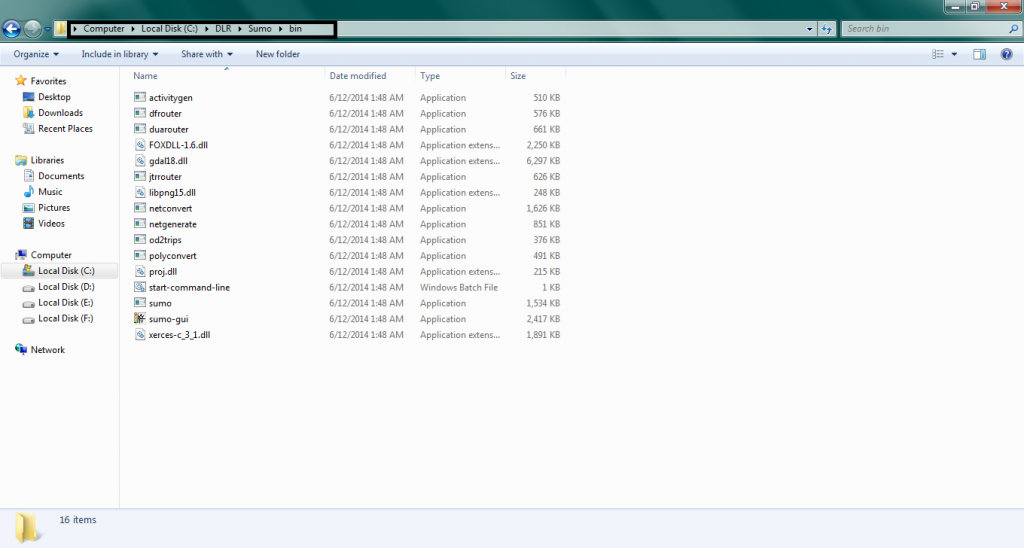Click the sumo-gui application icon
Screen dimensions: 1024x548
click(x=140, y=319)
